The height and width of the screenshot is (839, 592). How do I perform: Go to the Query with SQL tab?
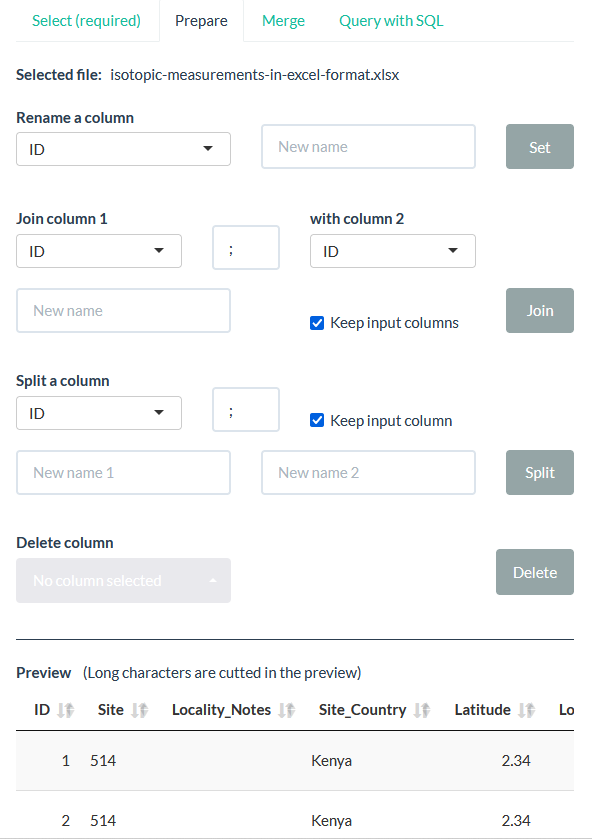pyautogui.click(x=391, y=20)
